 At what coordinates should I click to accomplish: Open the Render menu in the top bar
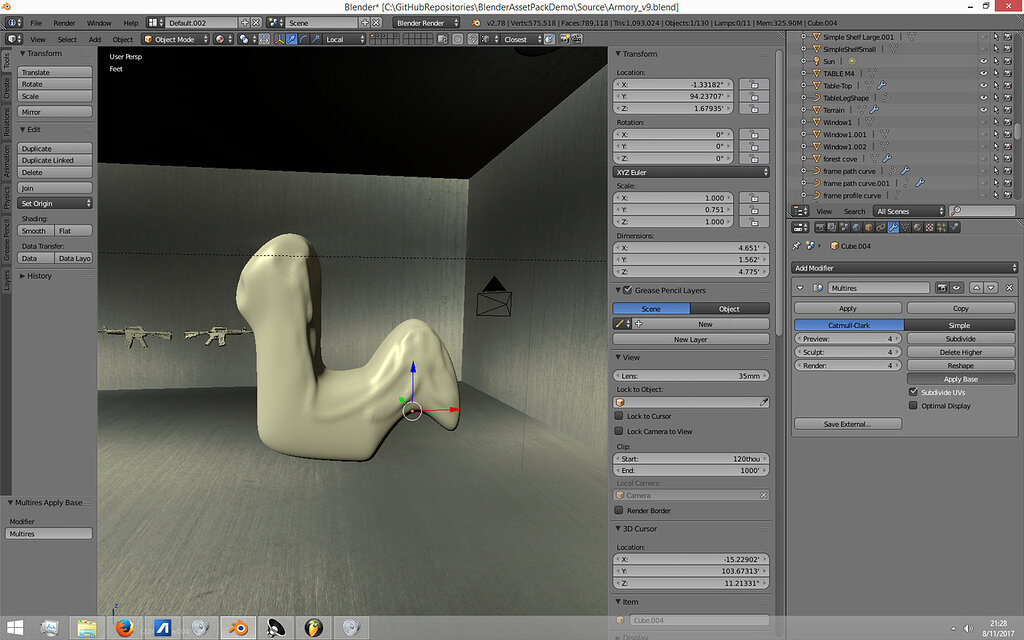[64, 22]
